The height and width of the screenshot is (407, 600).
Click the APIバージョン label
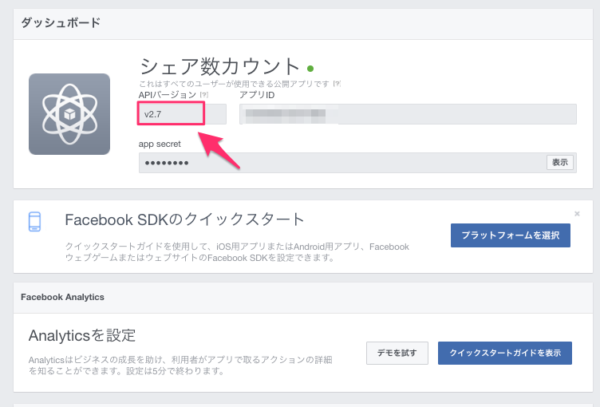tap(168, 95)
